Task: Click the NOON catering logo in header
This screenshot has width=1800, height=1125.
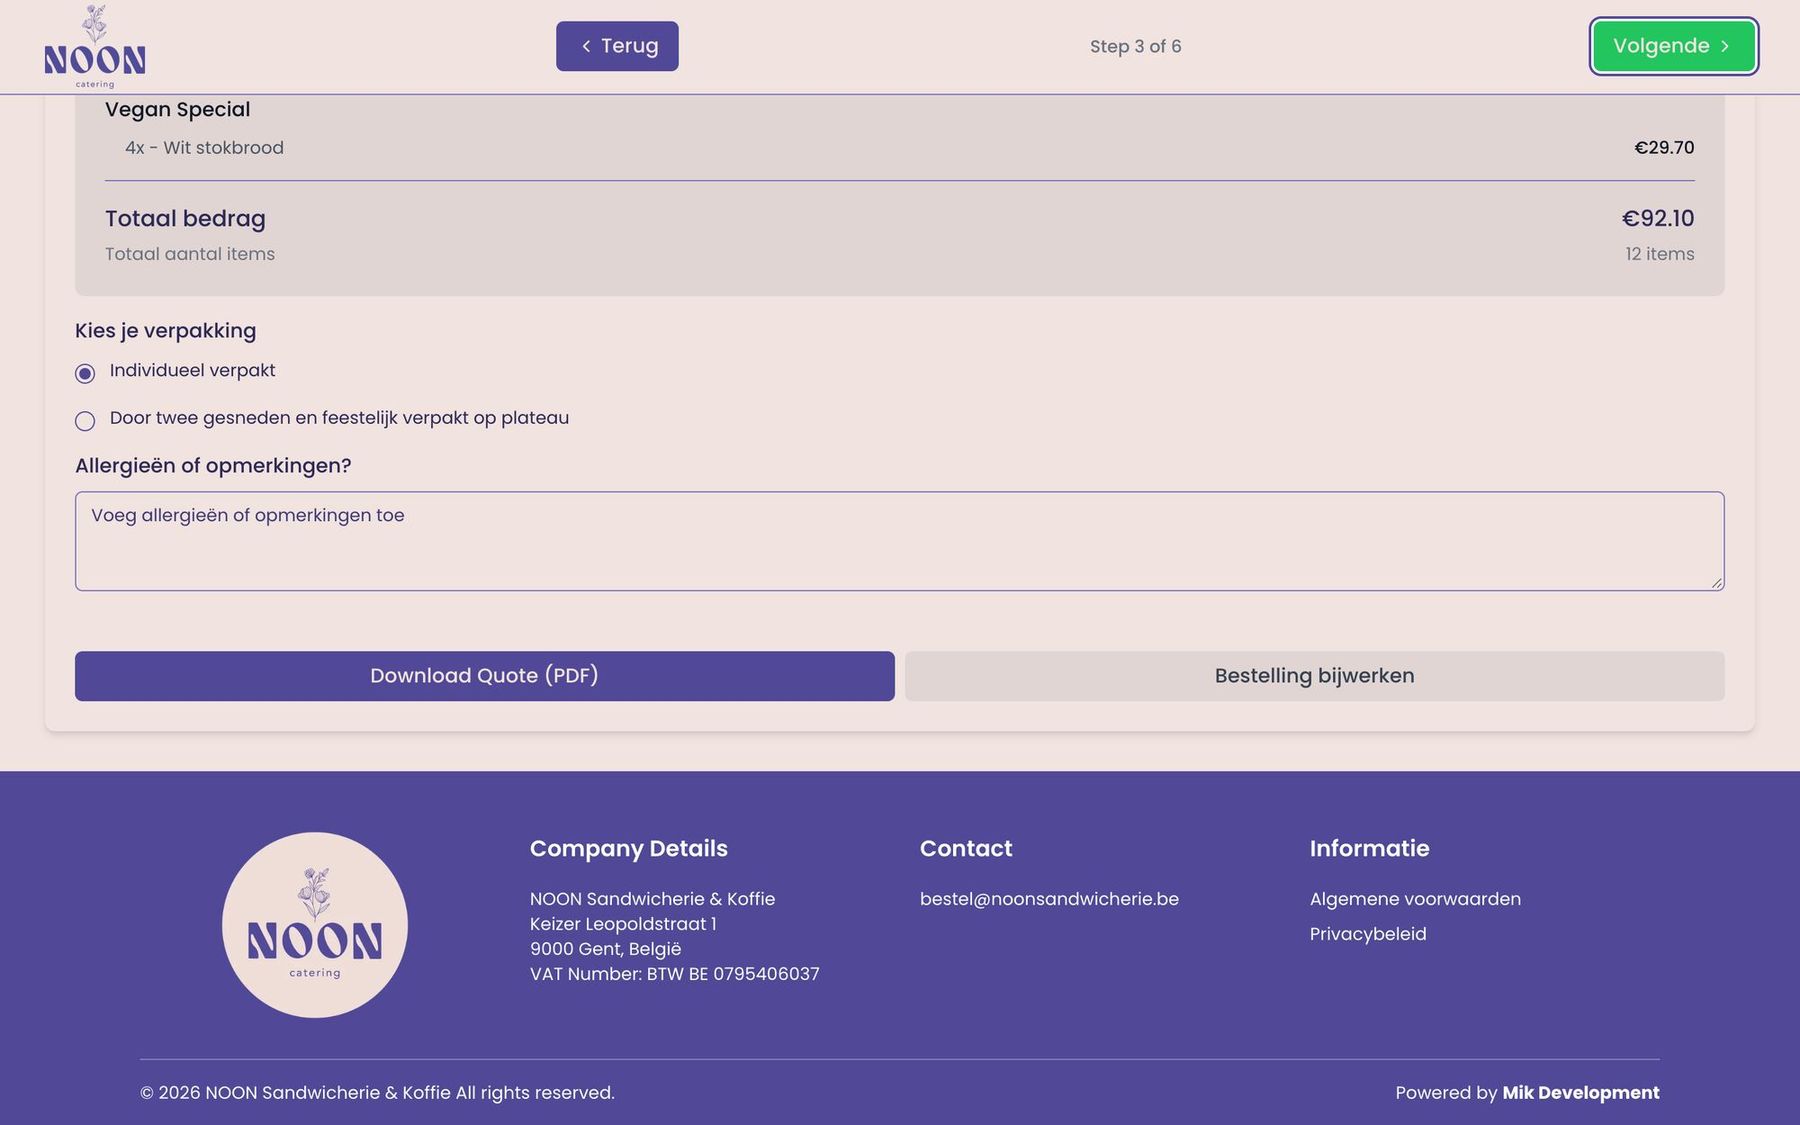Action: pyautogui.click(x=95, y=47)
